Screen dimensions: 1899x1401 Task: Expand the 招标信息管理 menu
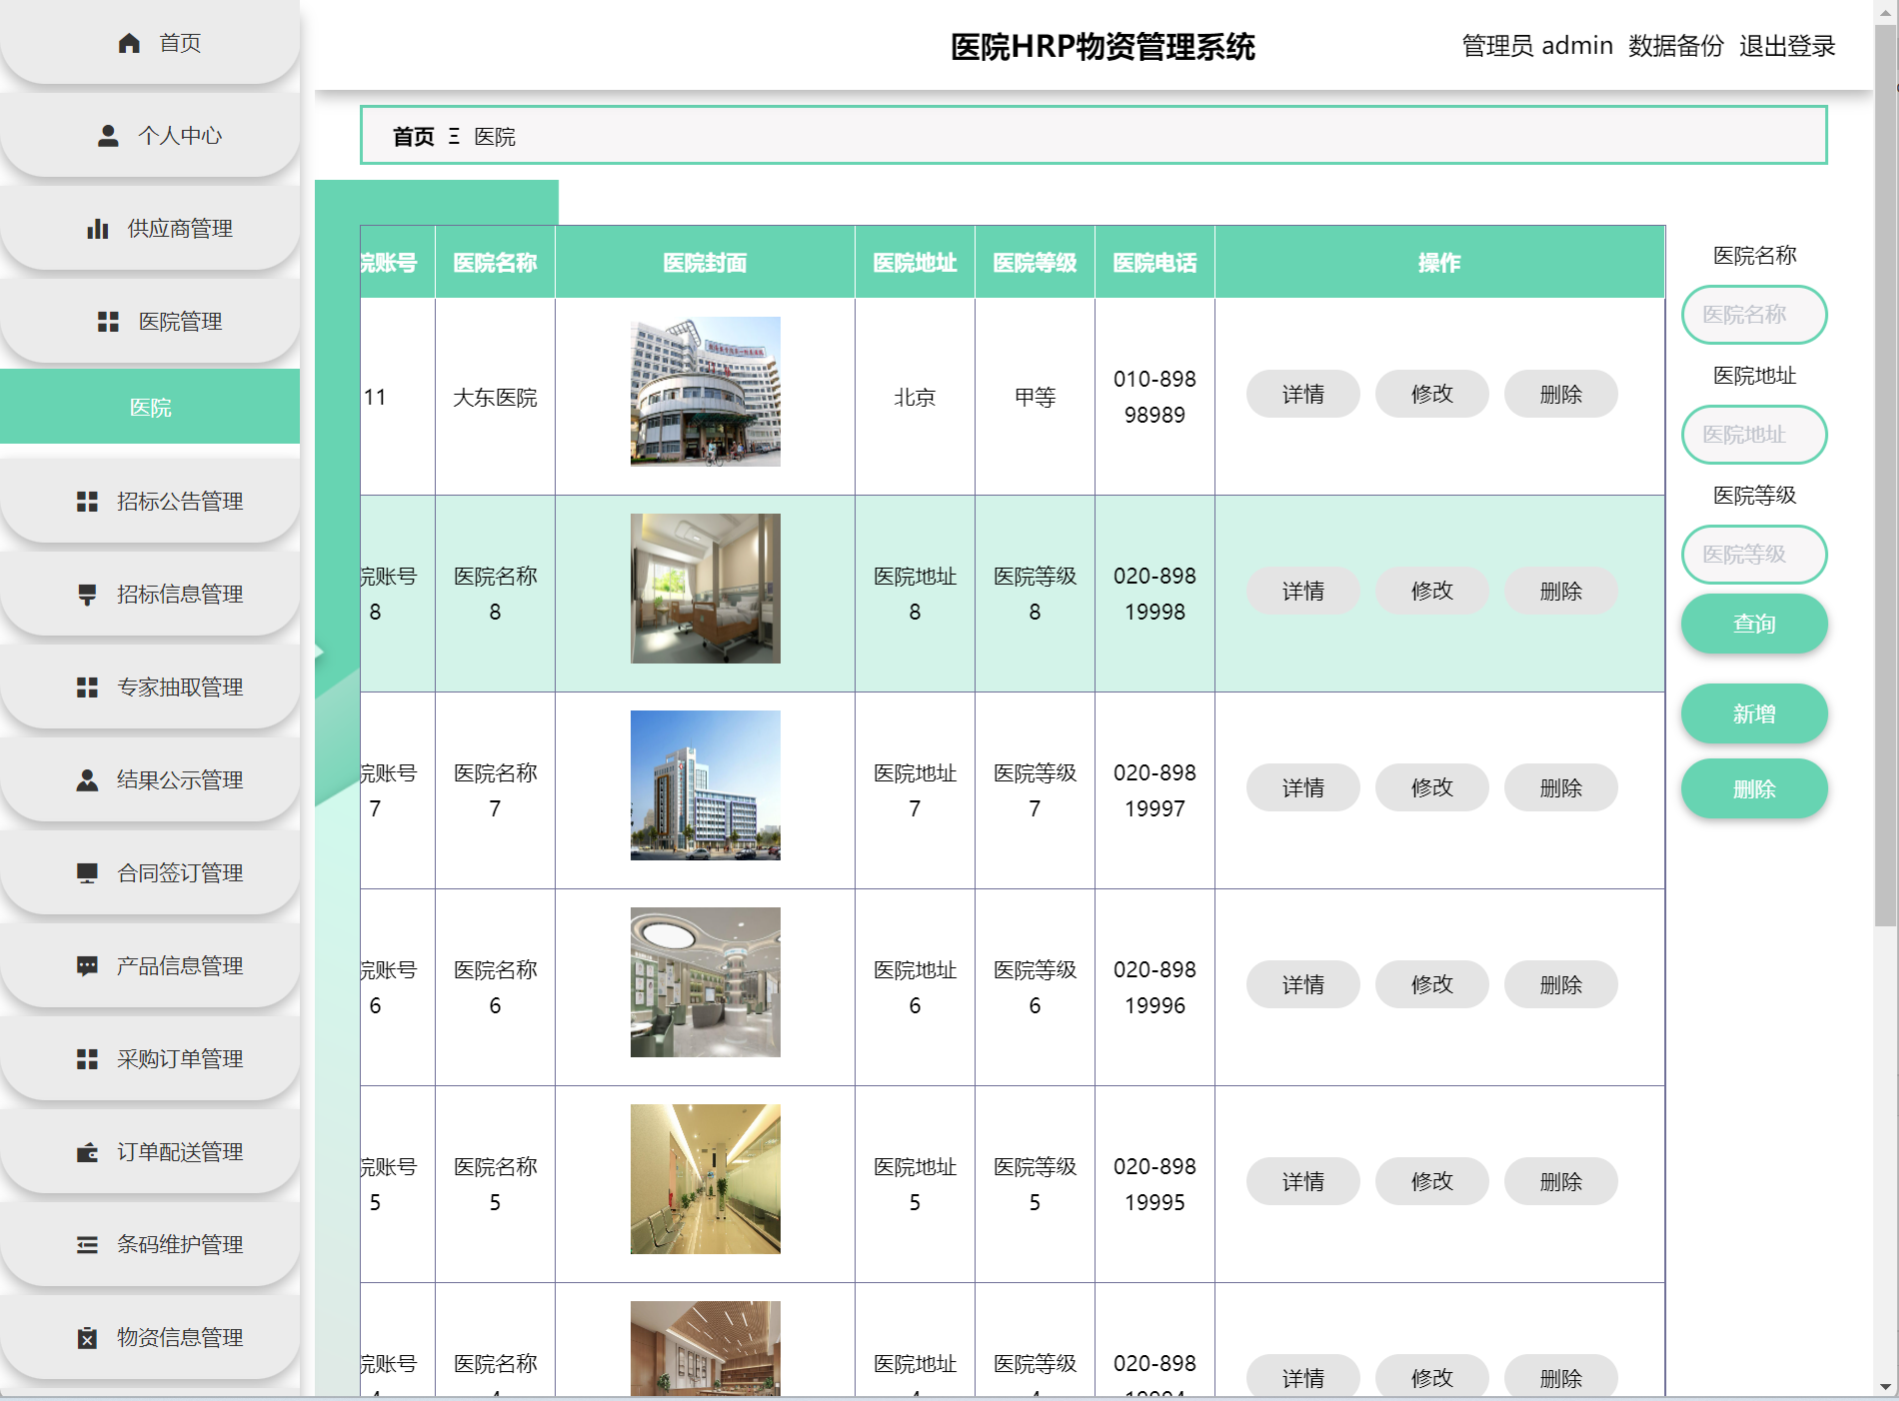pos(150,595)
